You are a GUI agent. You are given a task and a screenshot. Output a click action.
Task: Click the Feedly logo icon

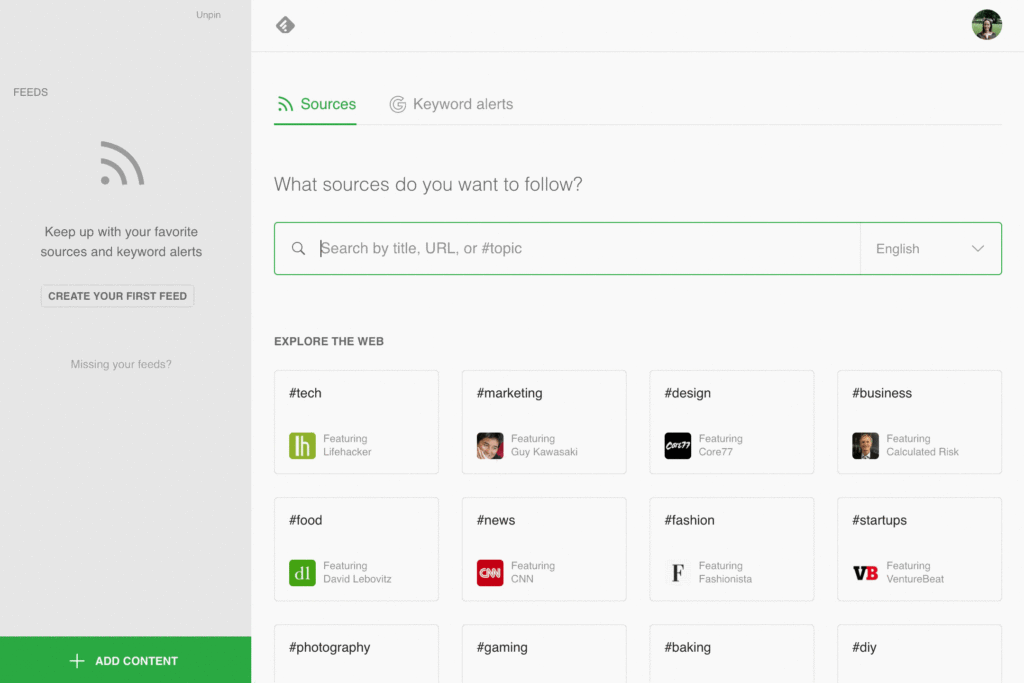point(285,25)
